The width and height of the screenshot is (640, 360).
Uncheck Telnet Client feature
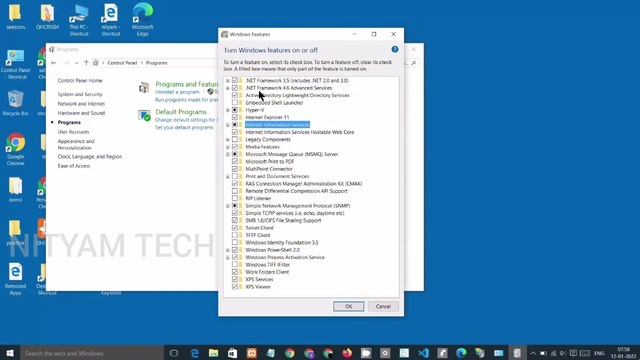click(235, 227)
